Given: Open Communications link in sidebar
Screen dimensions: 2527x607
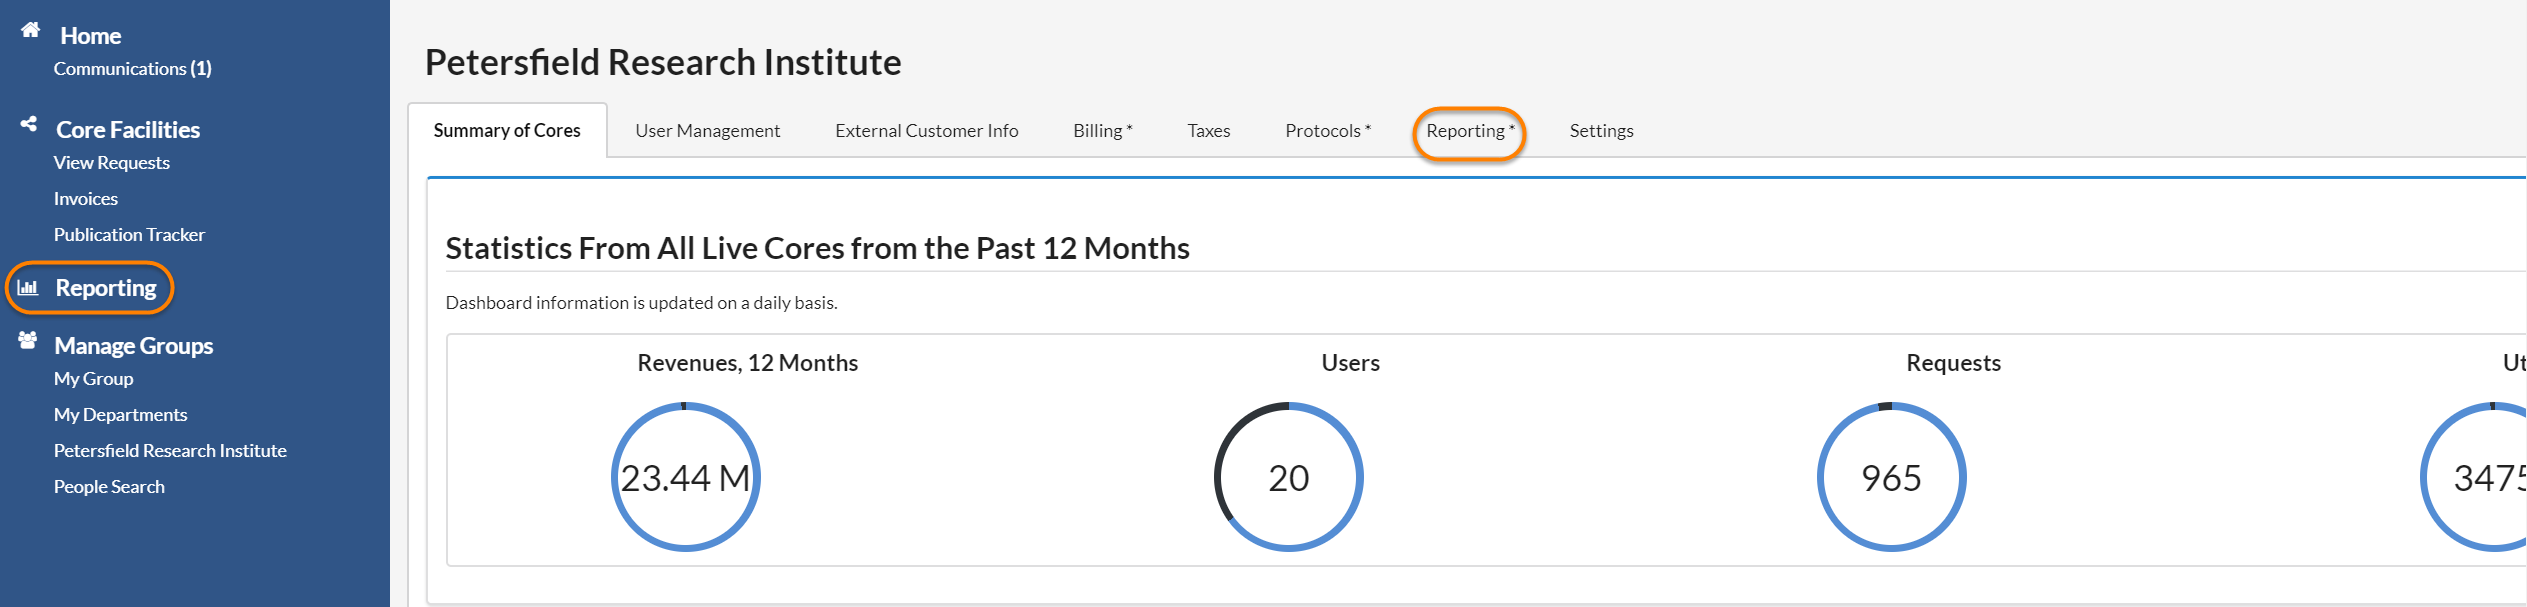Looking at the screenshot, I should pyautogui.click(x=132, y=69).
